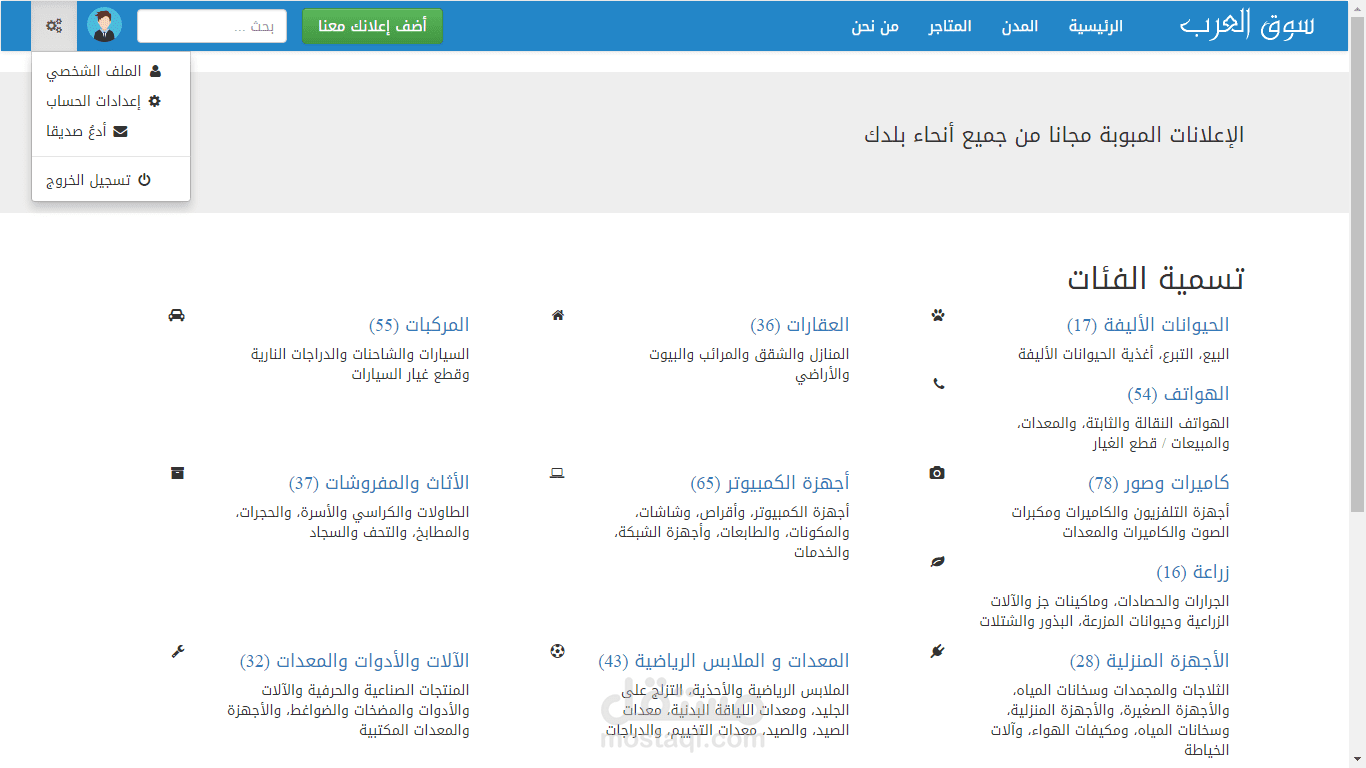1366x768 pixels.
Task: Open الحيوانات الأليفة (17) category
Action: point(1148,325)
